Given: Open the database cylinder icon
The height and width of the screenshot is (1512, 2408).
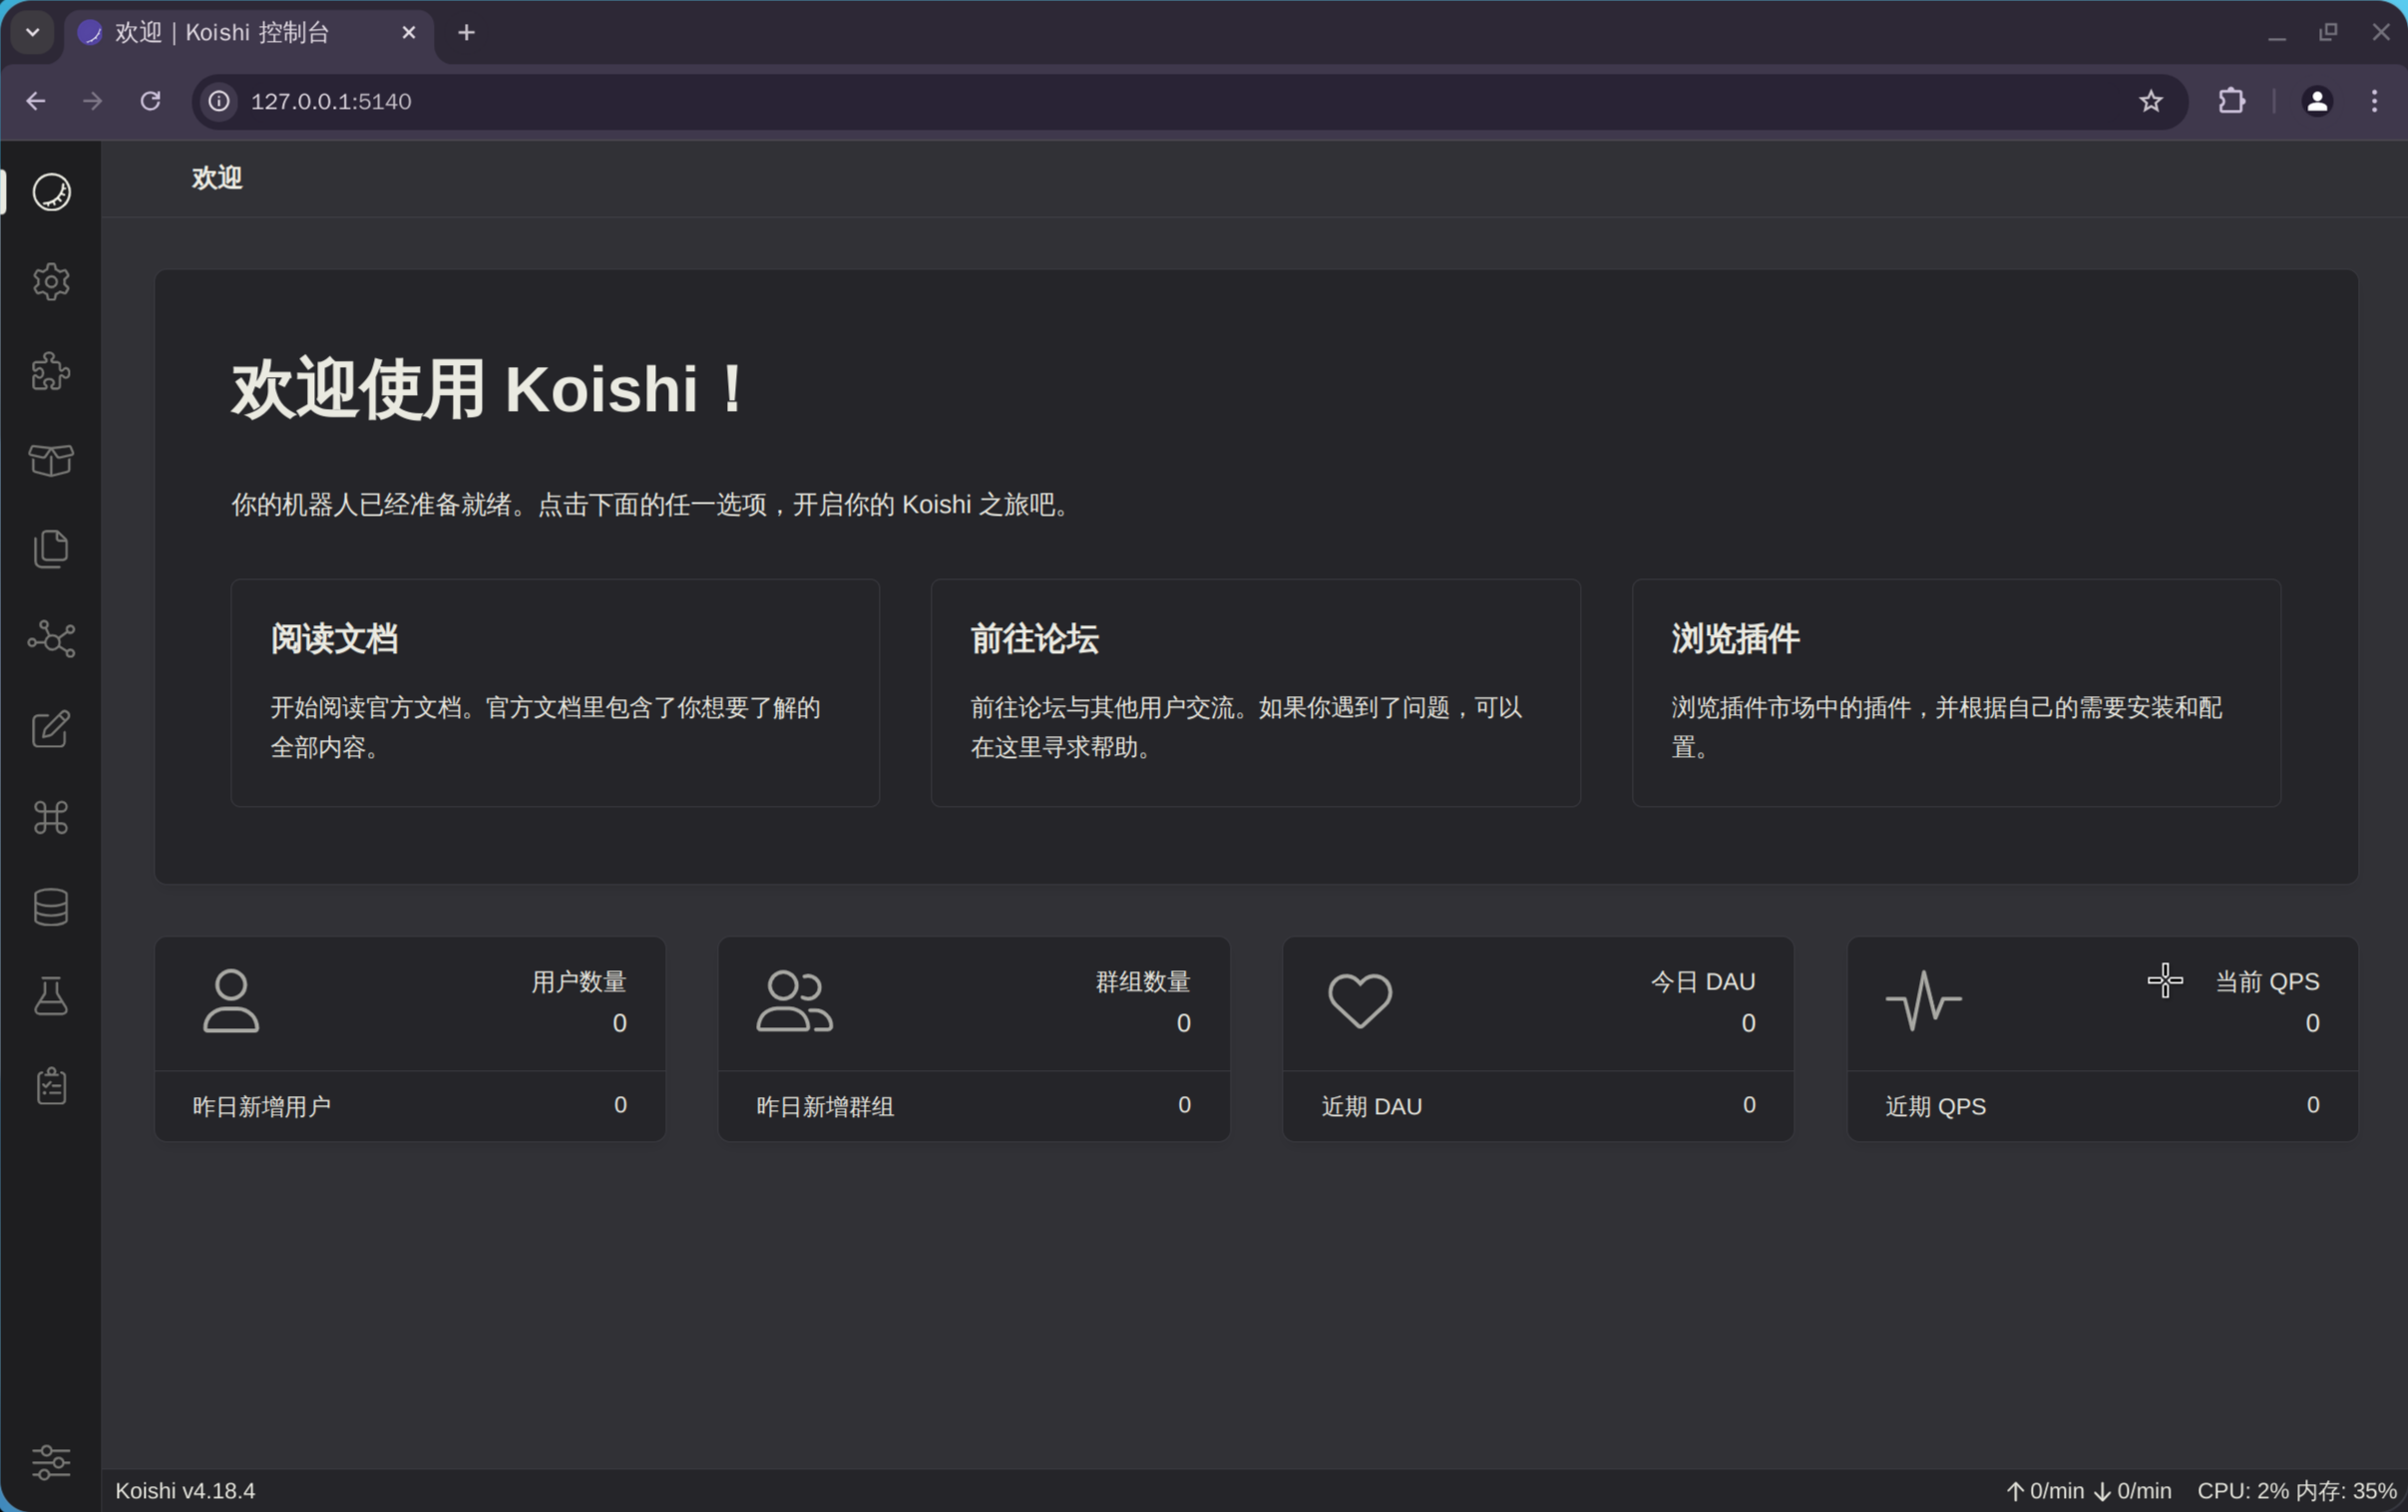Looking at the screenshot, I should point(51,907).
